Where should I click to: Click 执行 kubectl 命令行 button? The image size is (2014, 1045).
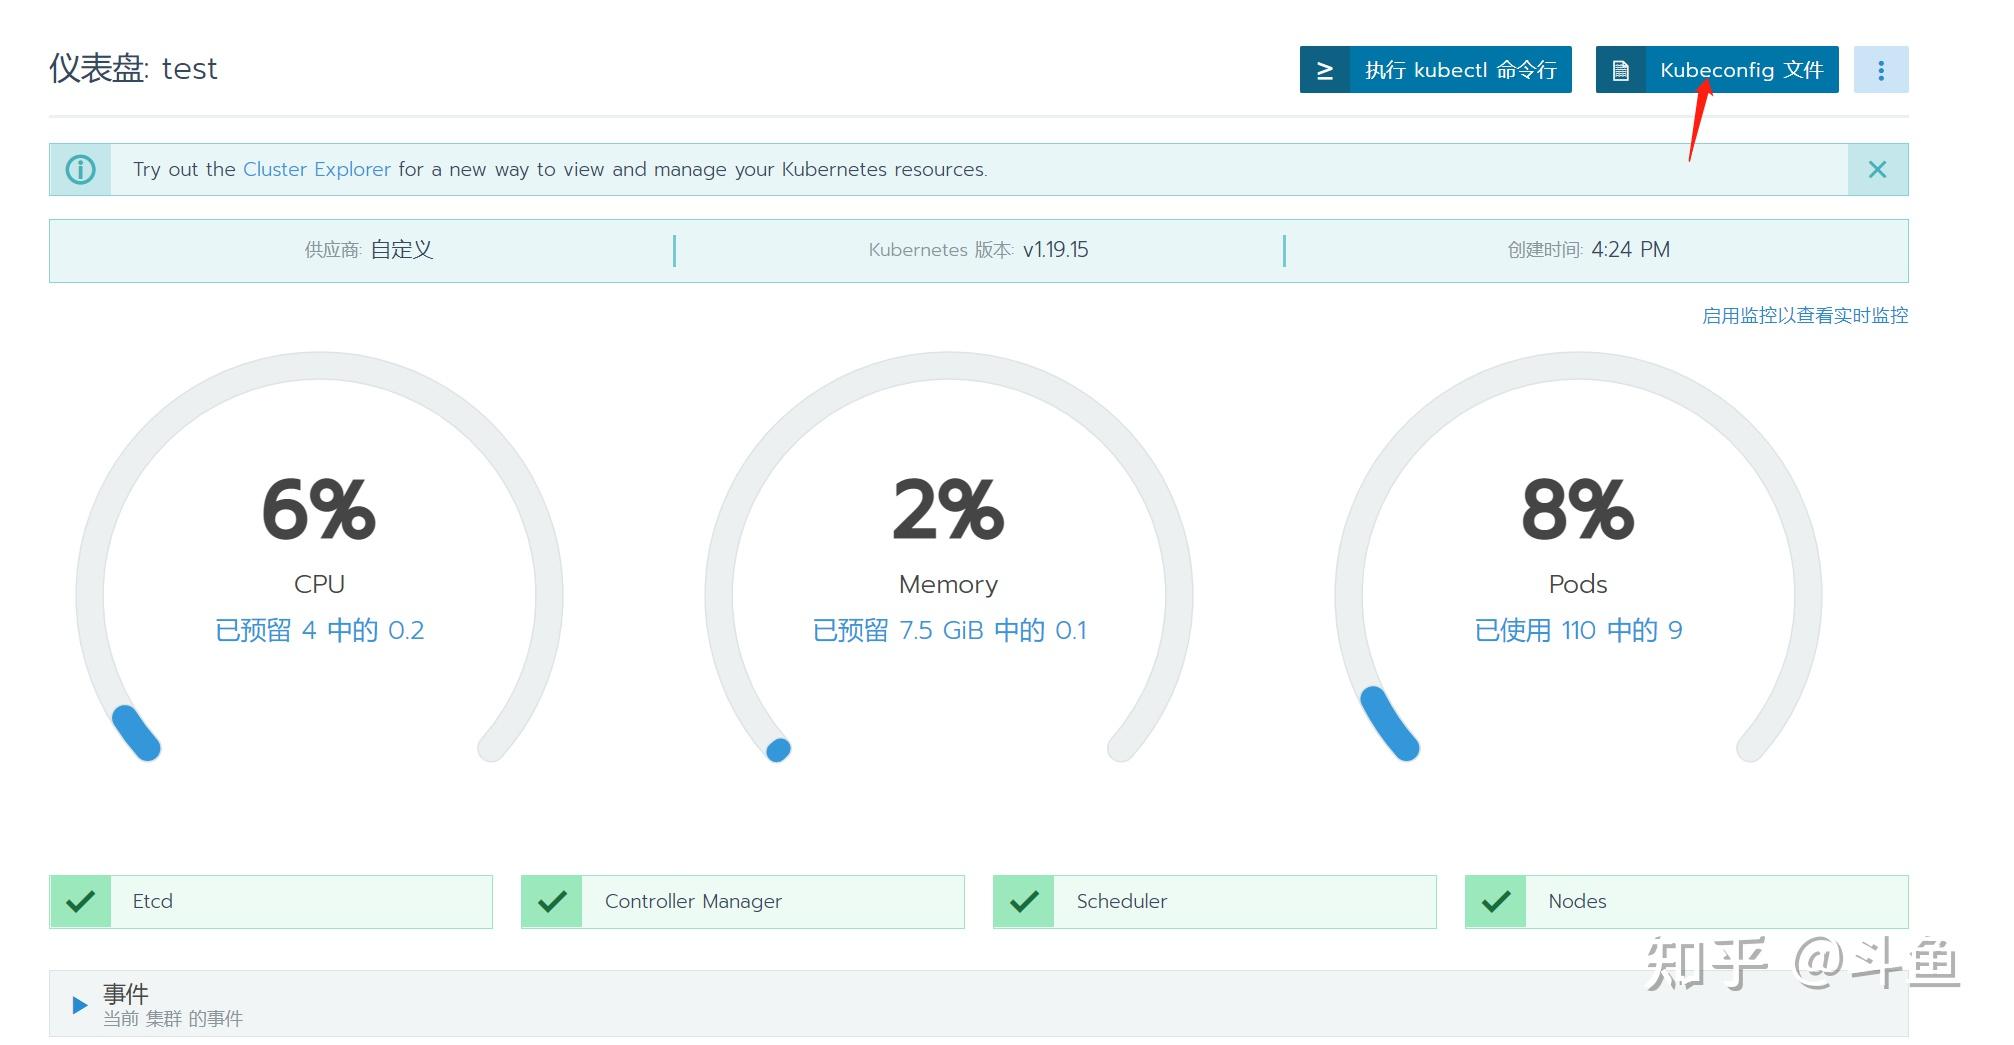coord(1436,70)
